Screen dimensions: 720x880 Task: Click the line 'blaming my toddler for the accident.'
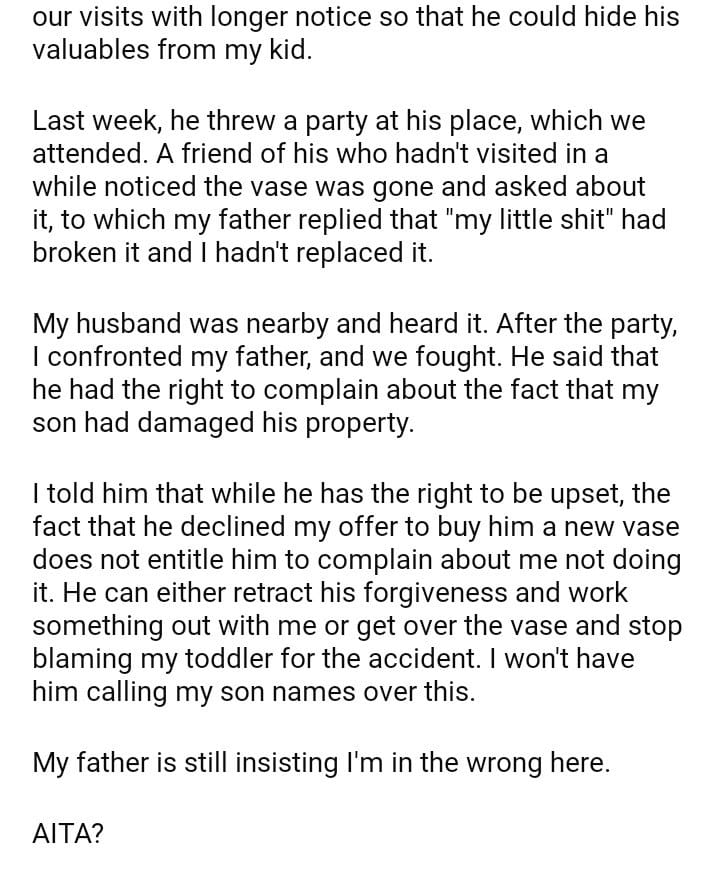pyautogui.click(x=333, y=659)
